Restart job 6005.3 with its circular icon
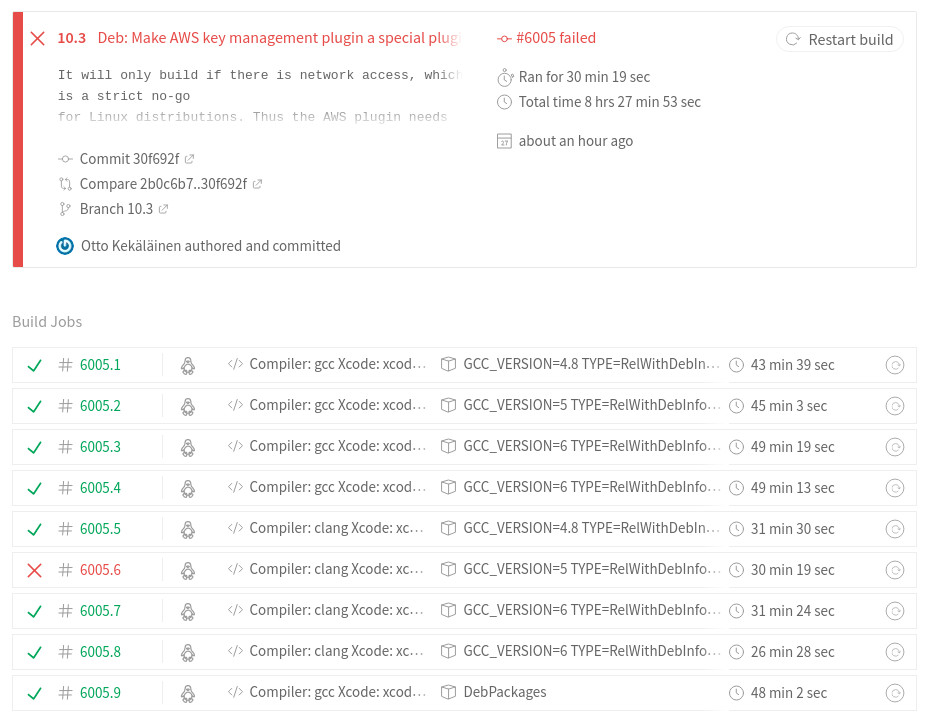Viewport: 927px width, 724px height. [895, 447]
